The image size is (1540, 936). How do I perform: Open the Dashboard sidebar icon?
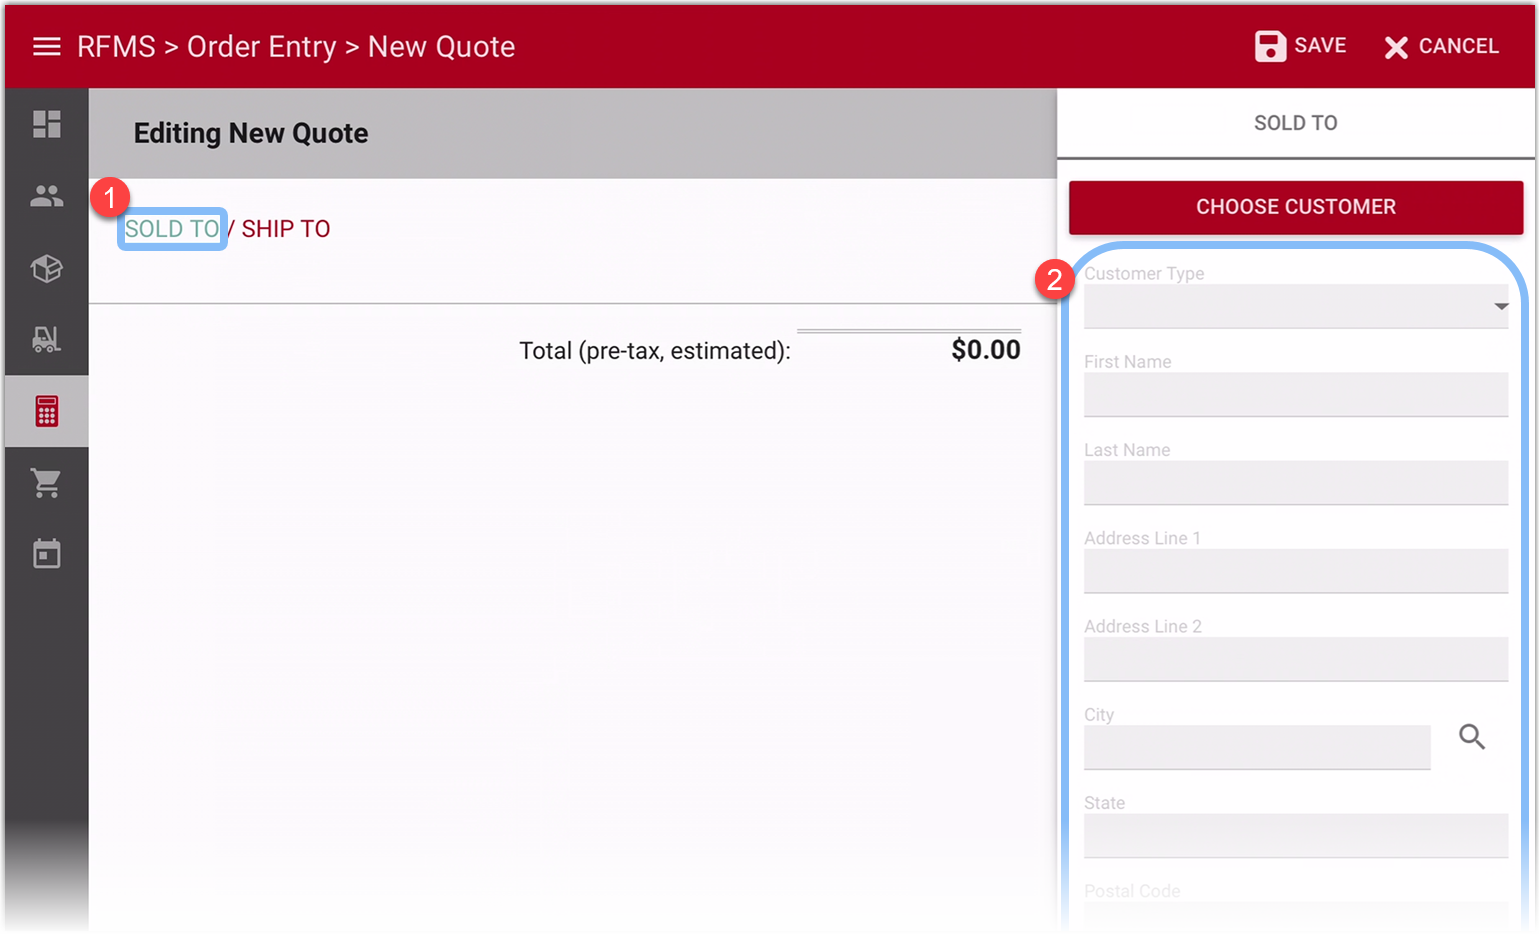tap(47, 124)
